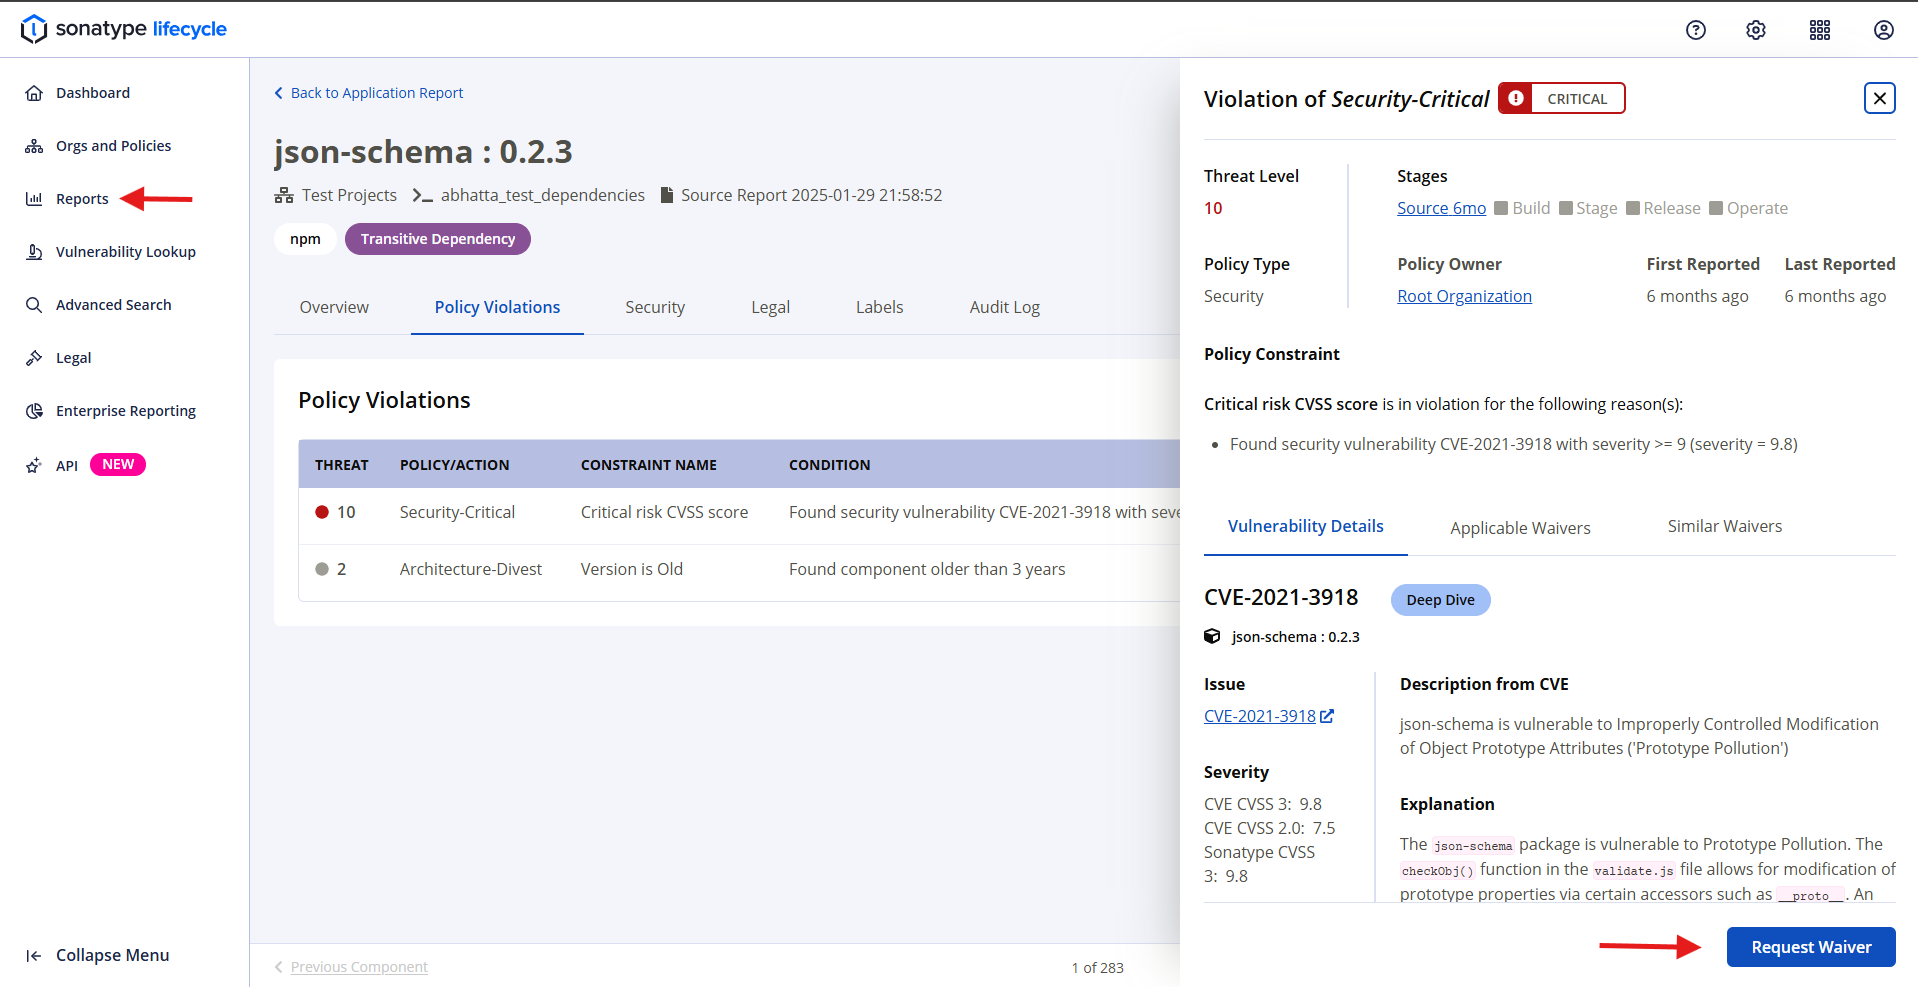The height and width of the screenshot is (987, 1918).
Task: Click the Dashboard home icon
Action: coord(34,93)
